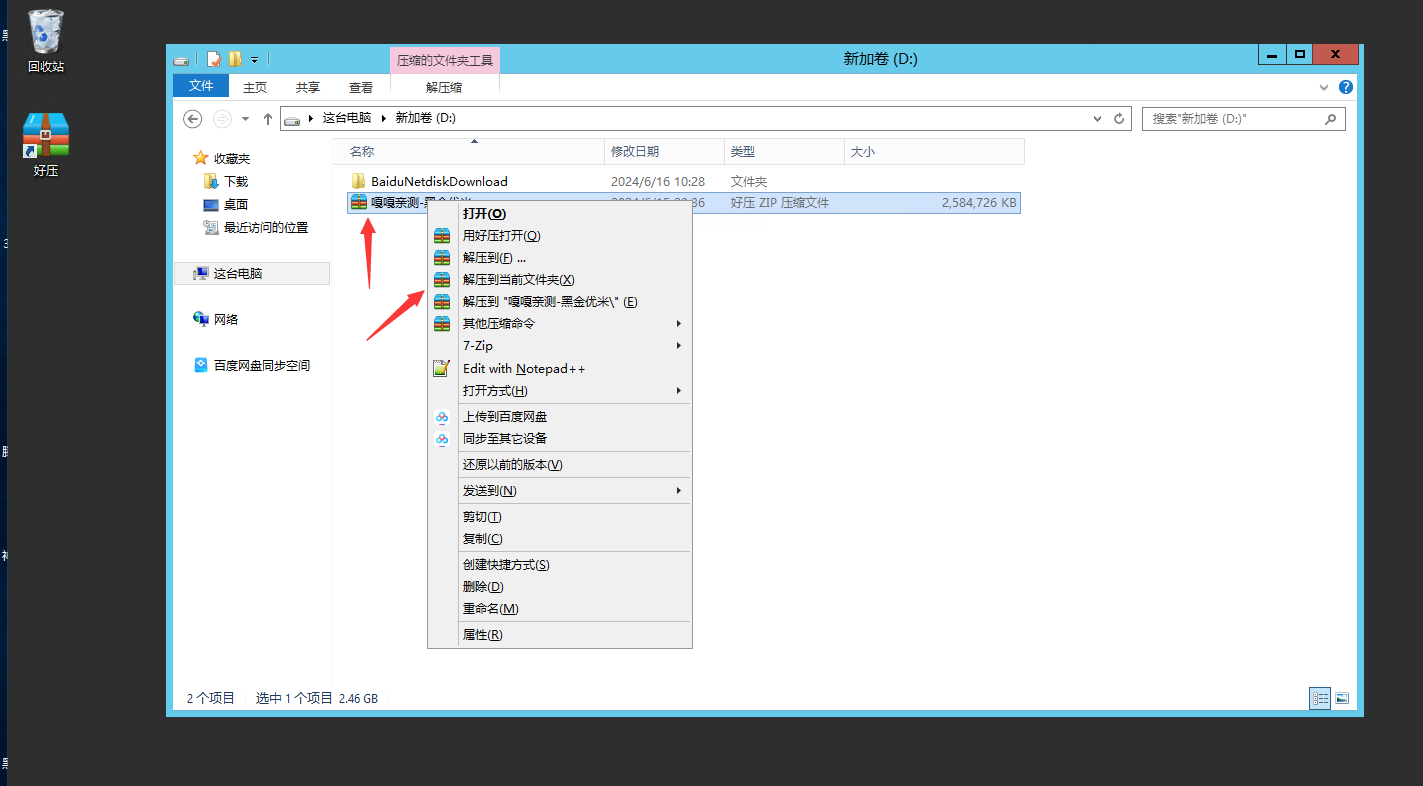
Task: Switch to the 主页 ribbon tab
Action: click(255, 87)
